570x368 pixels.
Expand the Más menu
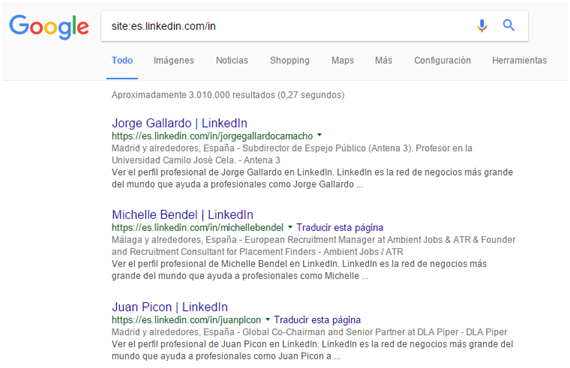coord(384,60)
